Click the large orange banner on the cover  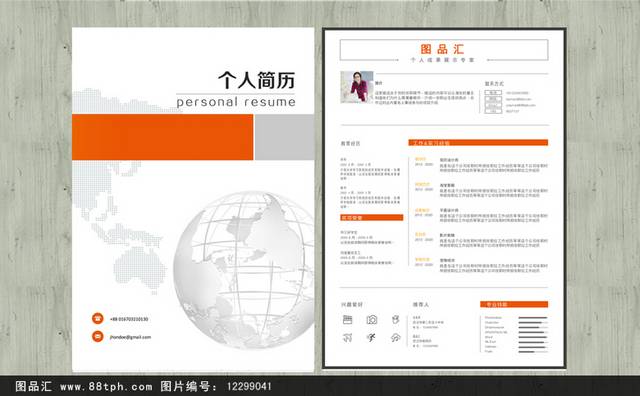coord(162,137)
